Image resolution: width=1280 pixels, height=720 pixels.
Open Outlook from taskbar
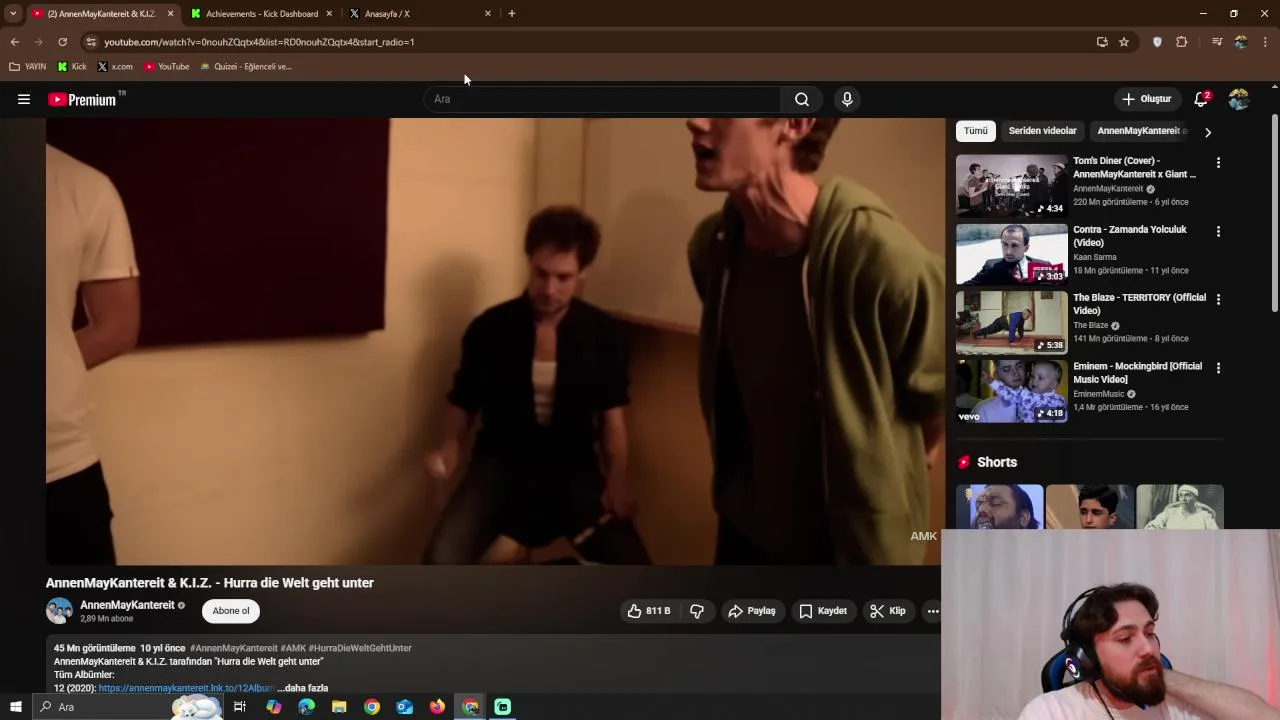pos(404,707)
